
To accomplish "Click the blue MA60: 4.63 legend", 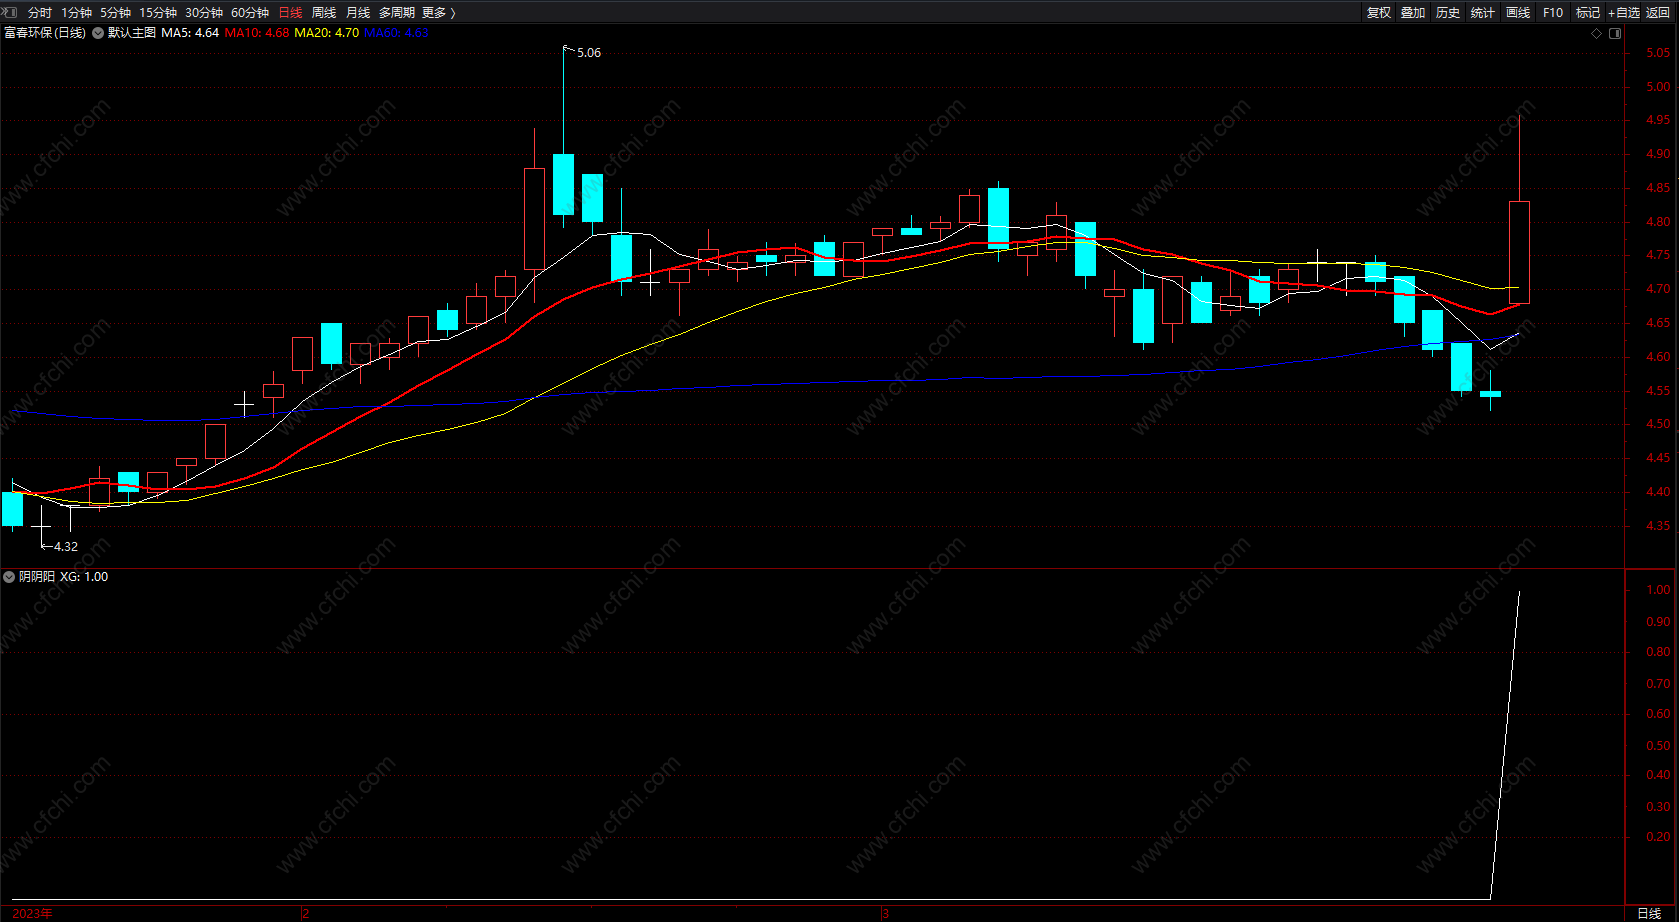I will coord(396,33).
